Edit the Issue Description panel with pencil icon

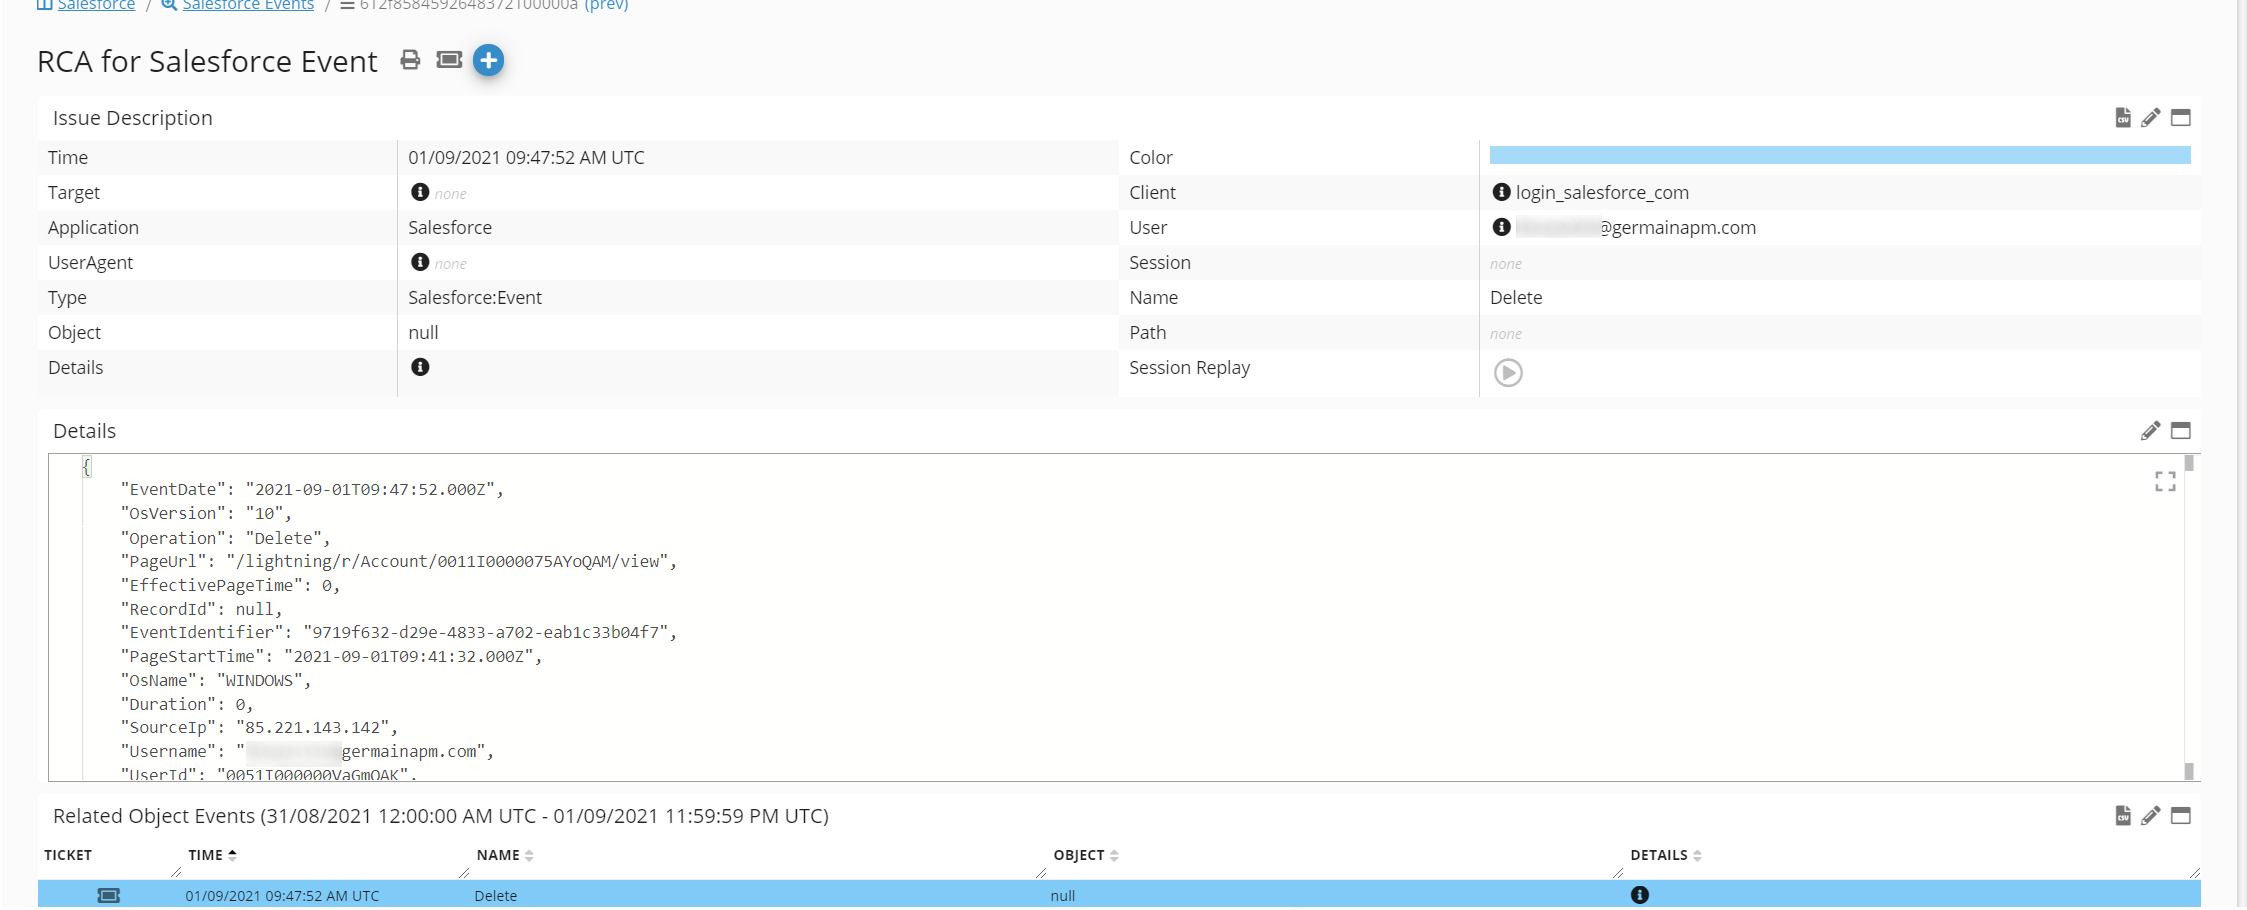(x=2150, y=118)
